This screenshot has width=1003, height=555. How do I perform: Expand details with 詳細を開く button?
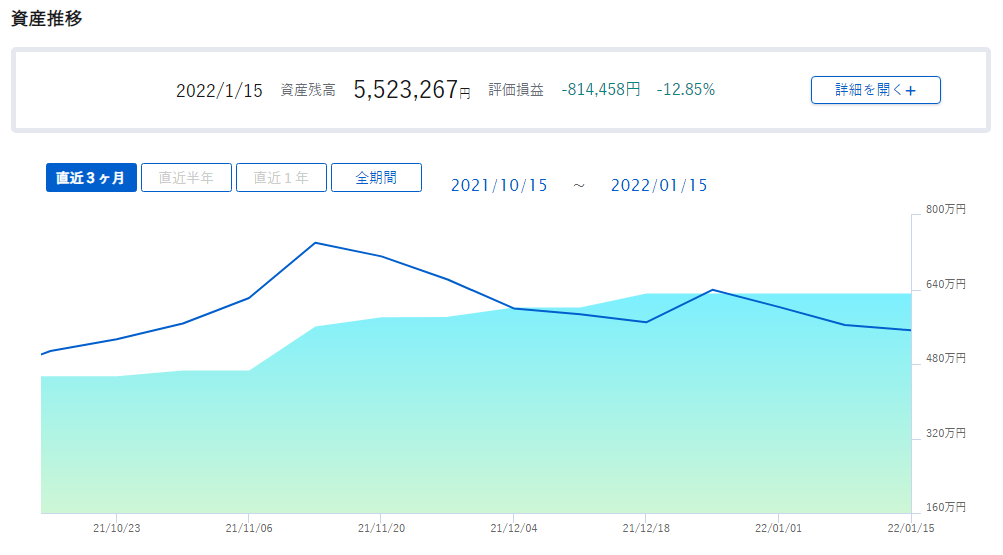pos(876,90)
